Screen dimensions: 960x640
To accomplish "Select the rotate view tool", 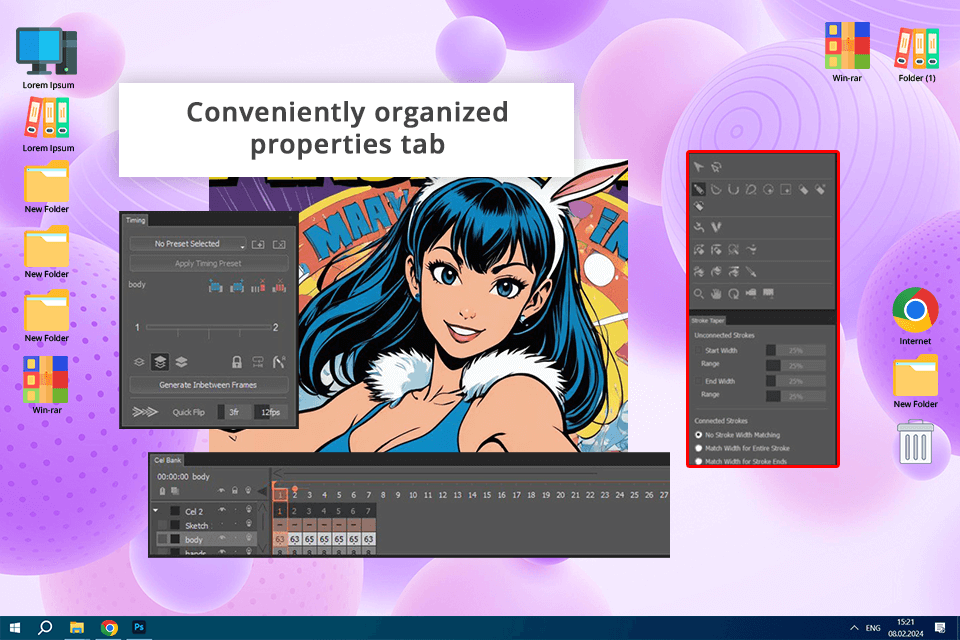I will tap(733, 293).
